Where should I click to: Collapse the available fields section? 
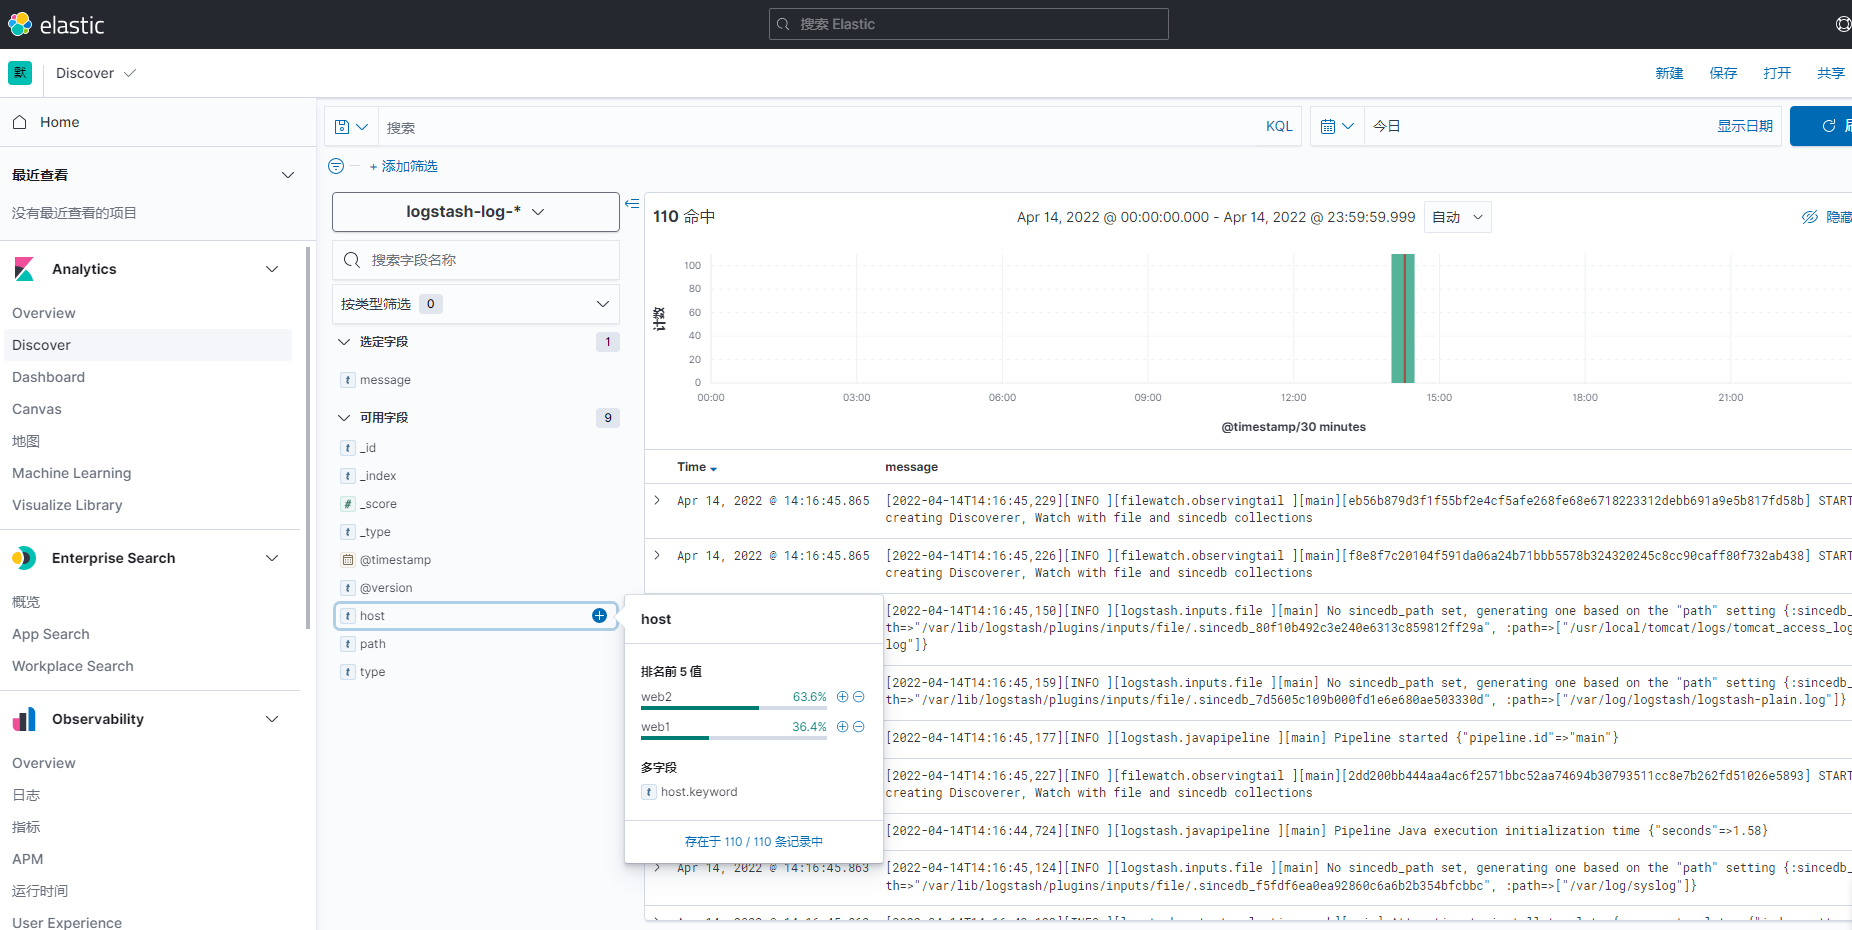344,418
